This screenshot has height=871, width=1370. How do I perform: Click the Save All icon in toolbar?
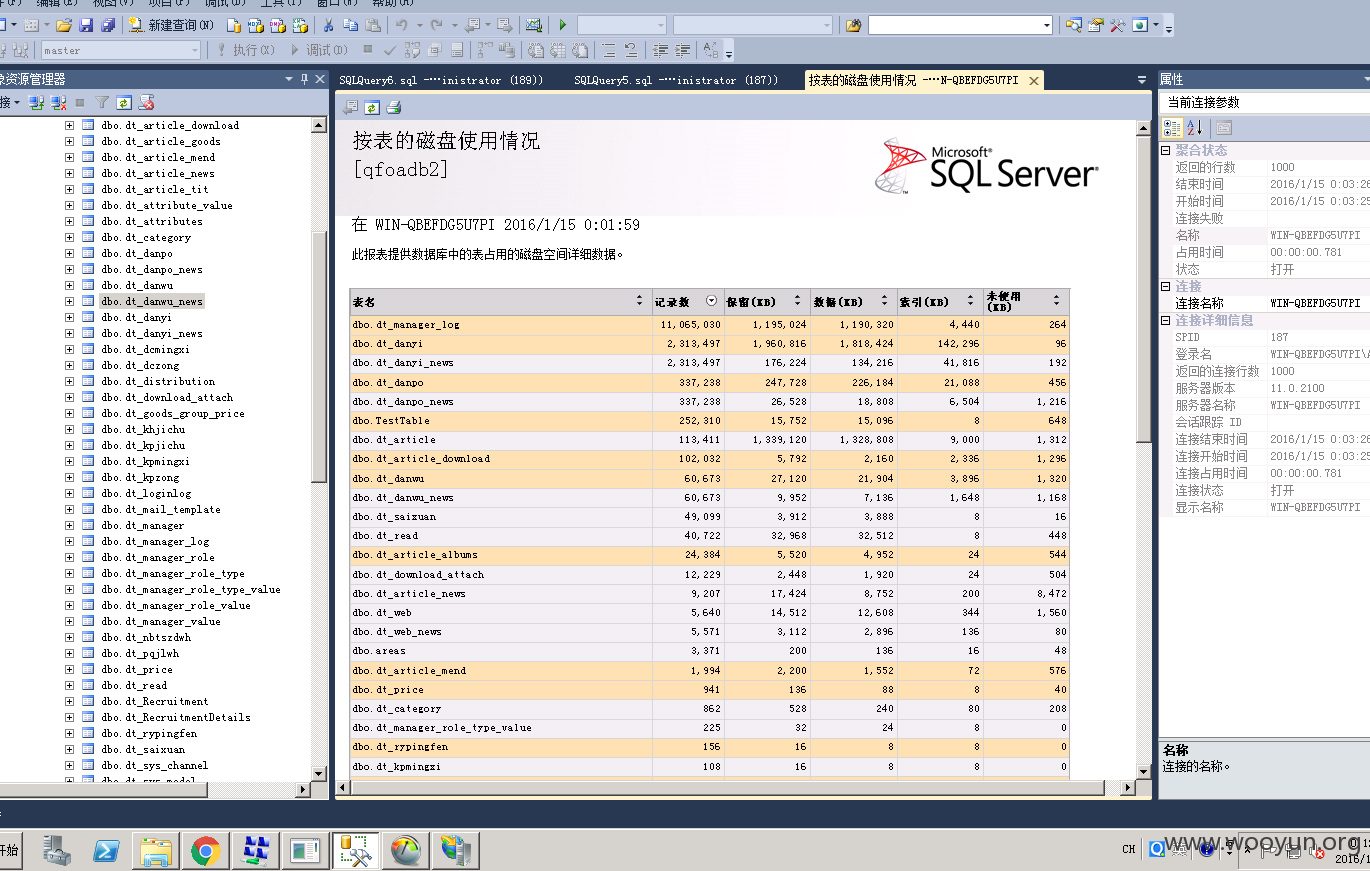click(108, 25)
